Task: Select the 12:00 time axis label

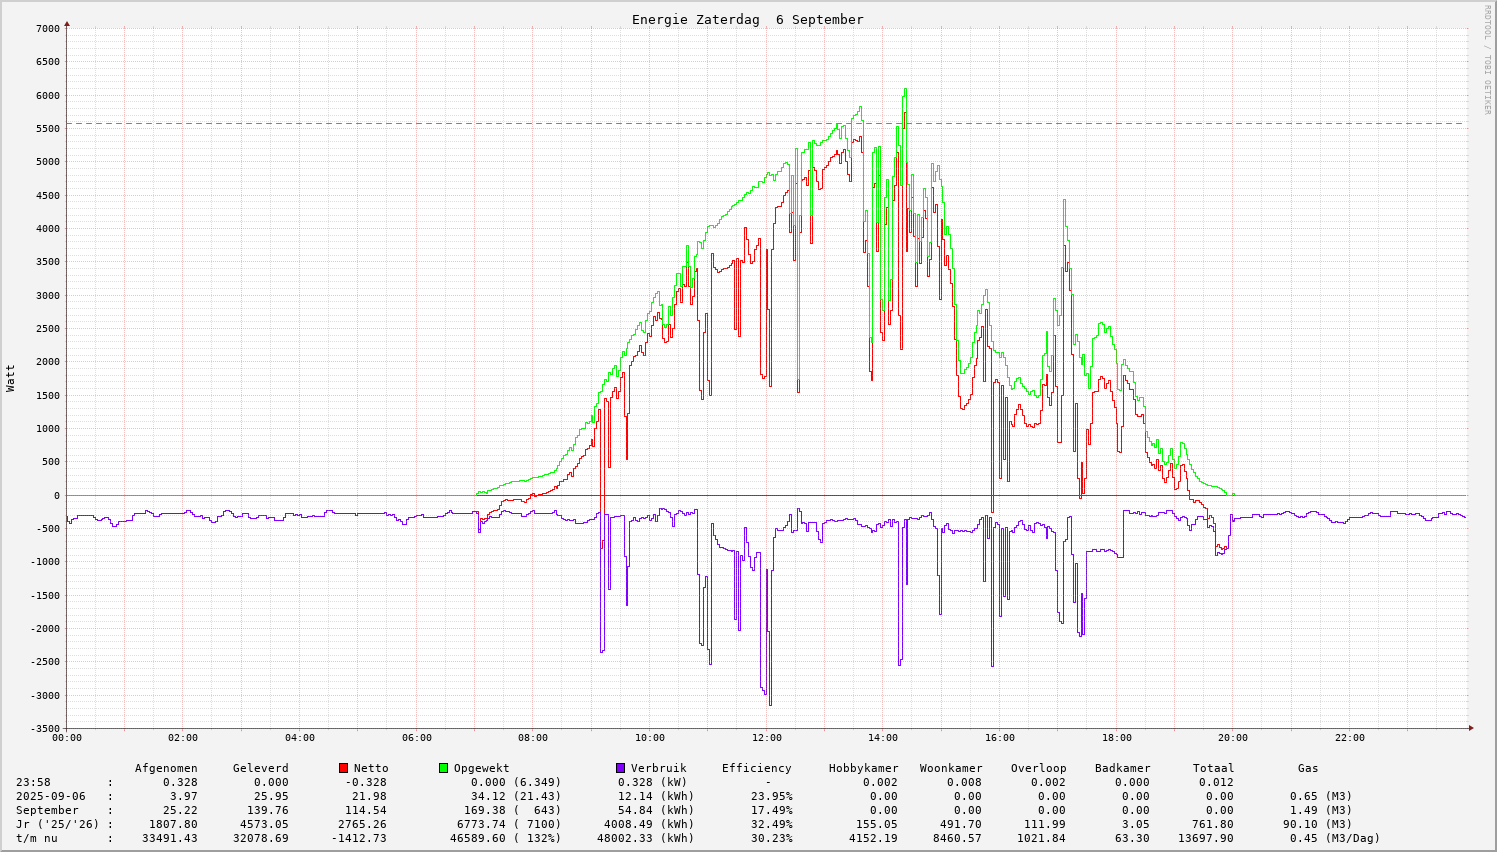Action: coord(766,738)
